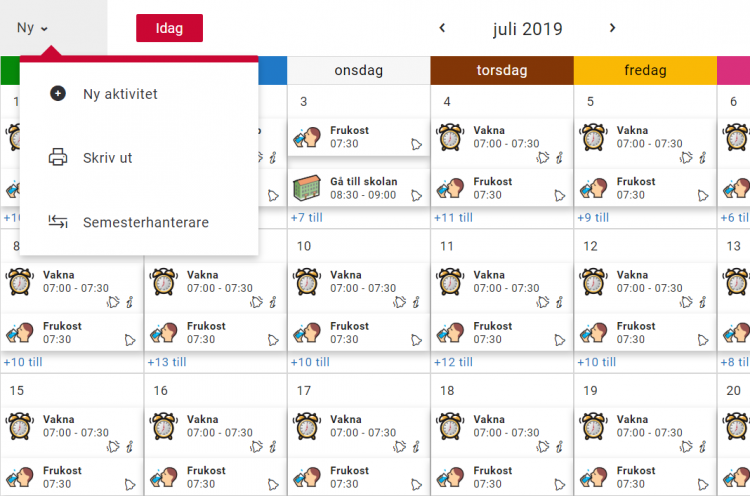
Task: Go to the next month
Action: 613,28
